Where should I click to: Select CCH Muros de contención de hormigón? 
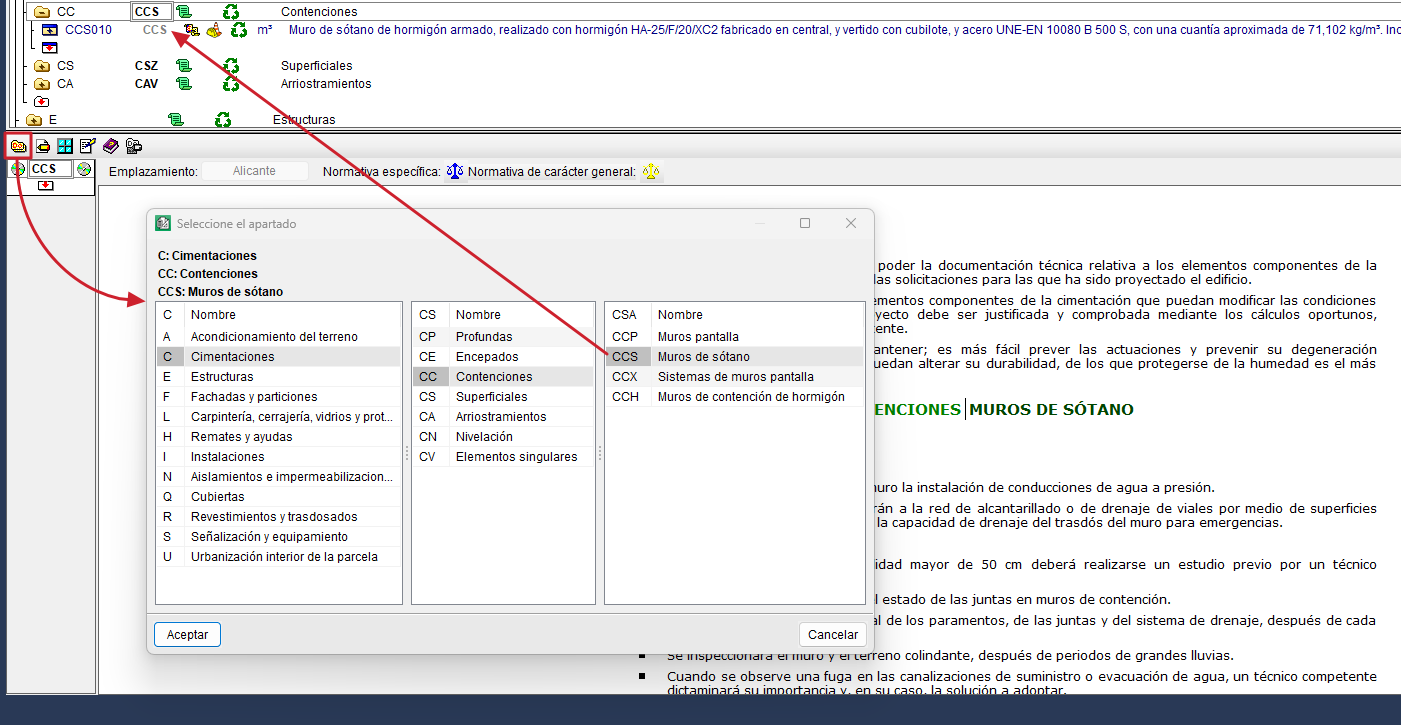(x=734, y=397)
